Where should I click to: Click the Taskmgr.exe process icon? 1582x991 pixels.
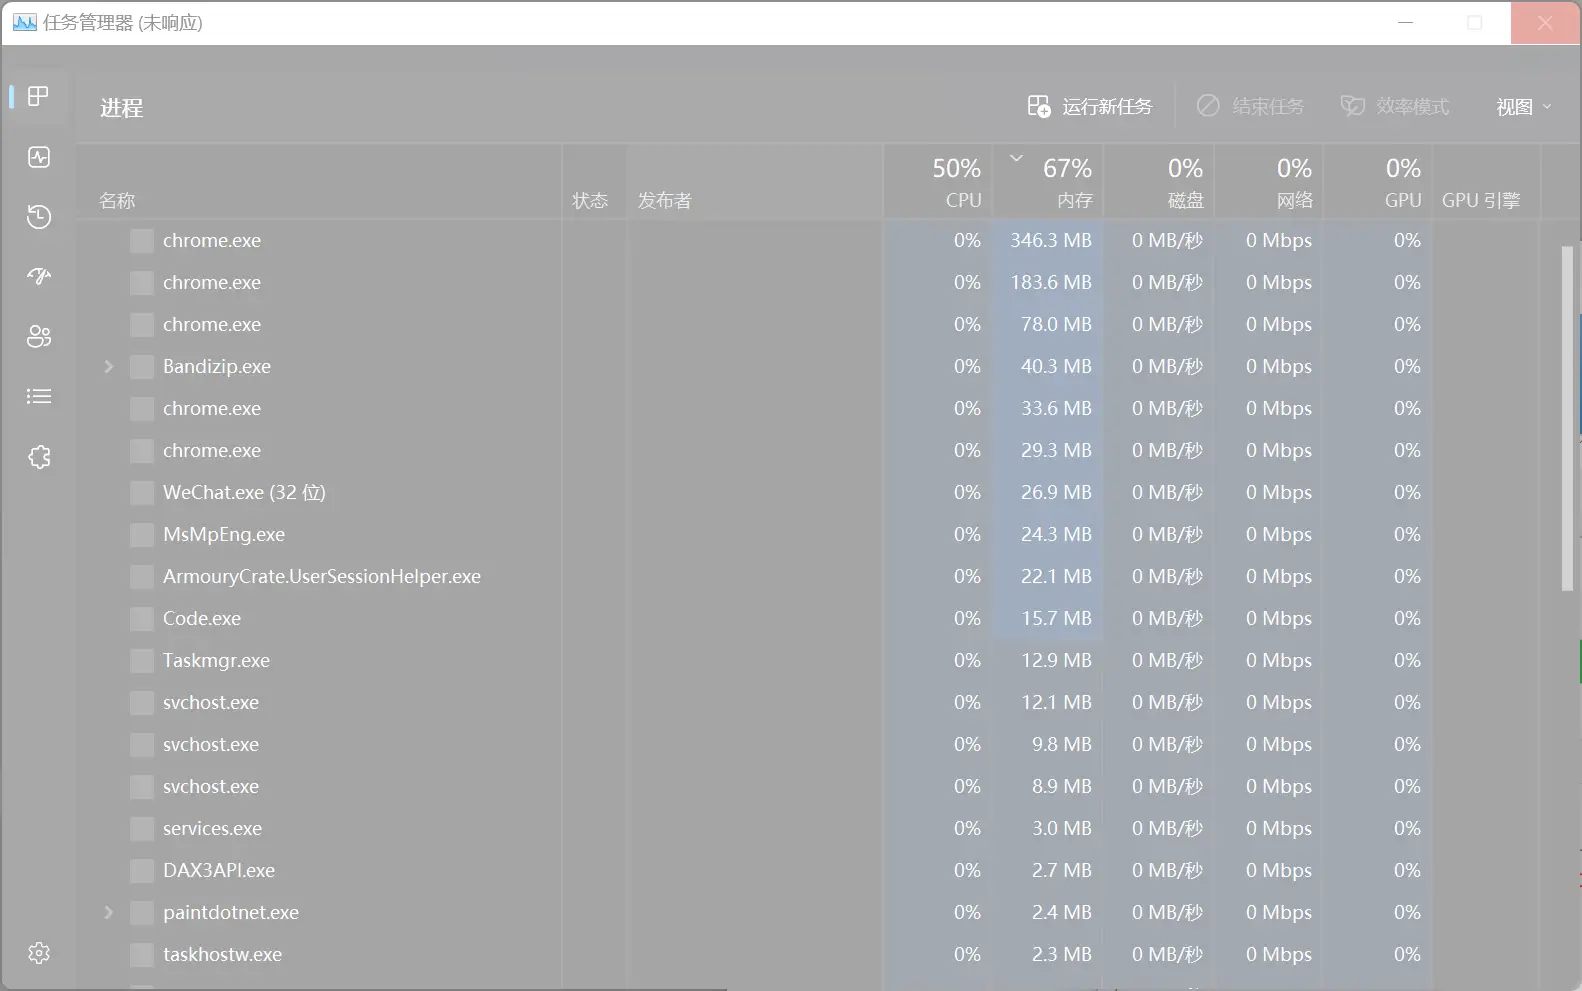(x=142, y=661)
